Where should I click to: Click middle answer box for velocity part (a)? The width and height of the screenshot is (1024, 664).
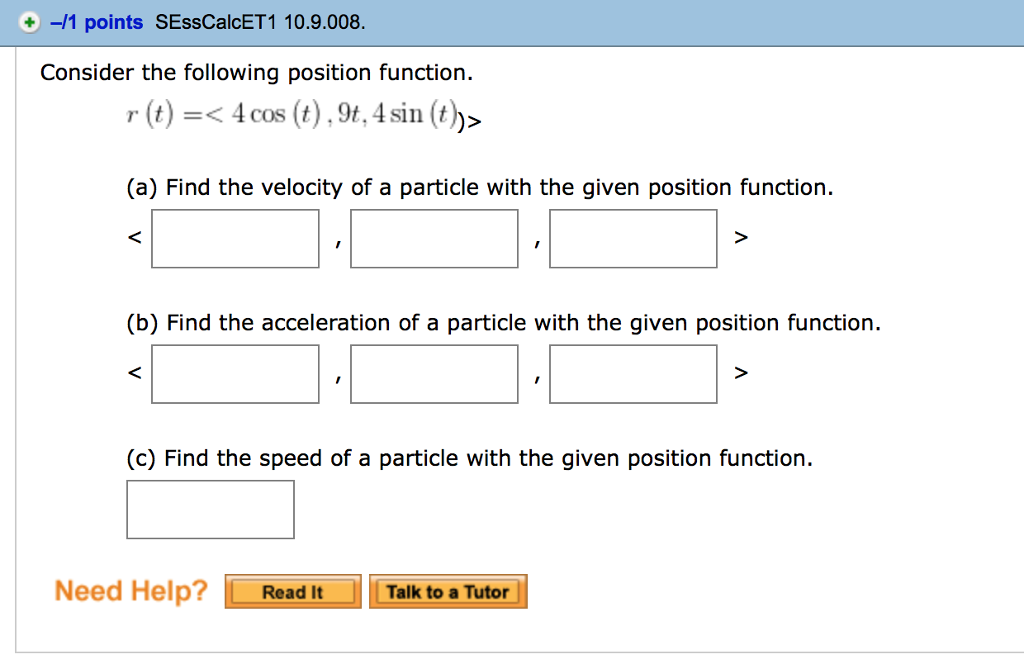tap(433, 238)
